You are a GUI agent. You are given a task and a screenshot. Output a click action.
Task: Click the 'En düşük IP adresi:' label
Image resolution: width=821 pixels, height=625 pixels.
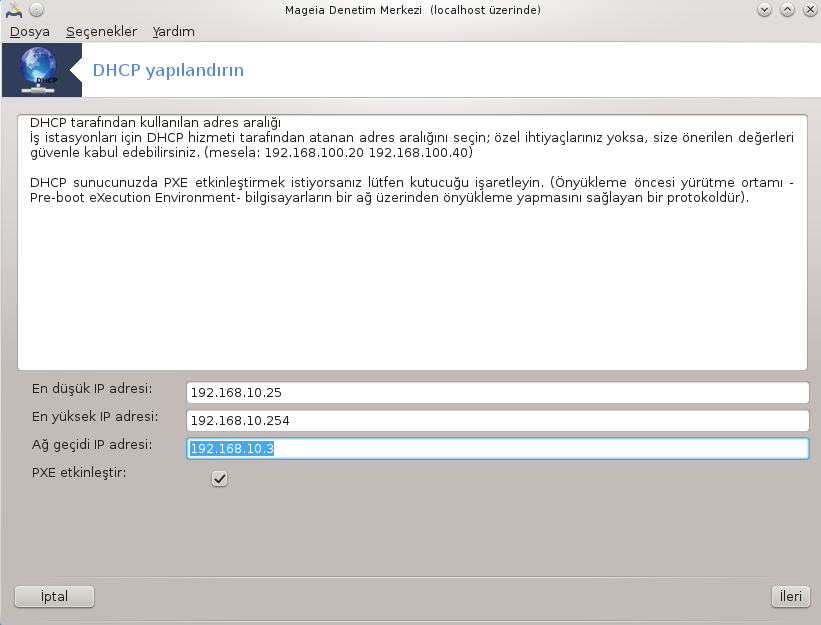92,389
